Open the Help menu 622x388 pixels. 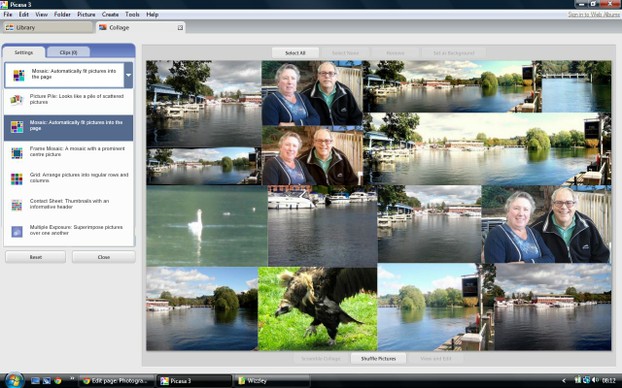[x=152, y=14]
